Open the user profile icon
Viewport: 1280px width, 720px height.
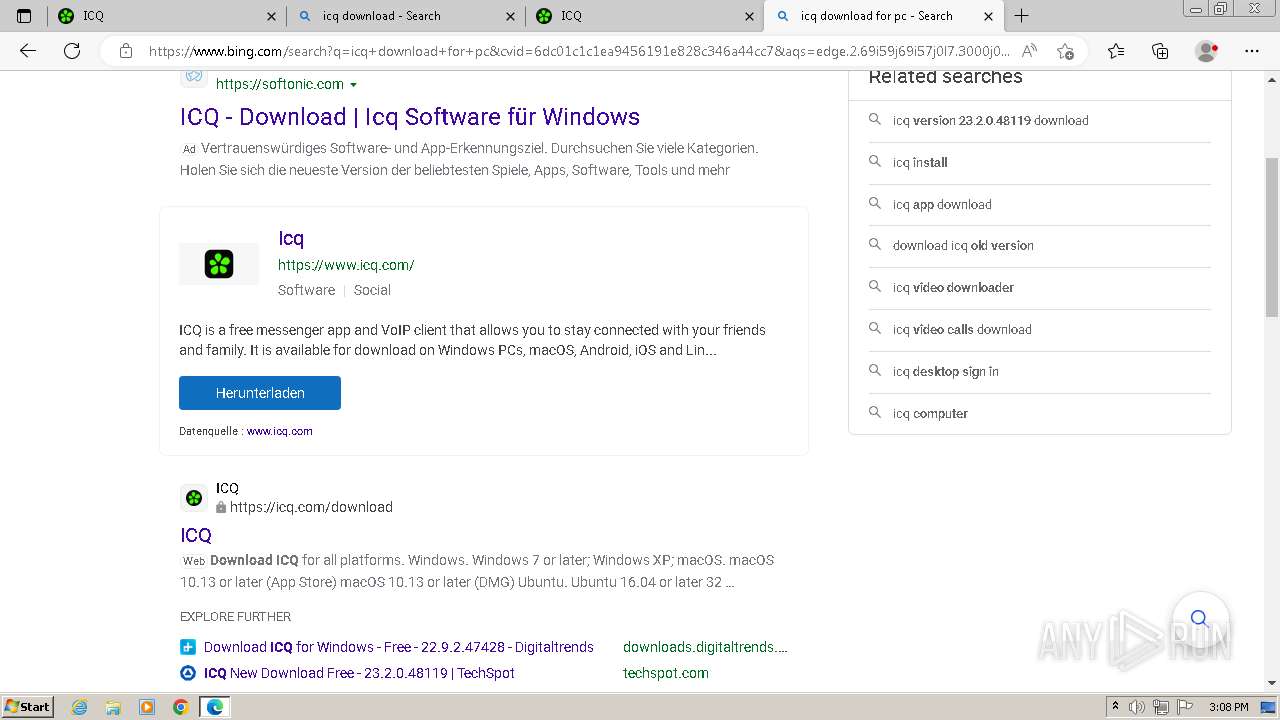[x=1207, y=51]
